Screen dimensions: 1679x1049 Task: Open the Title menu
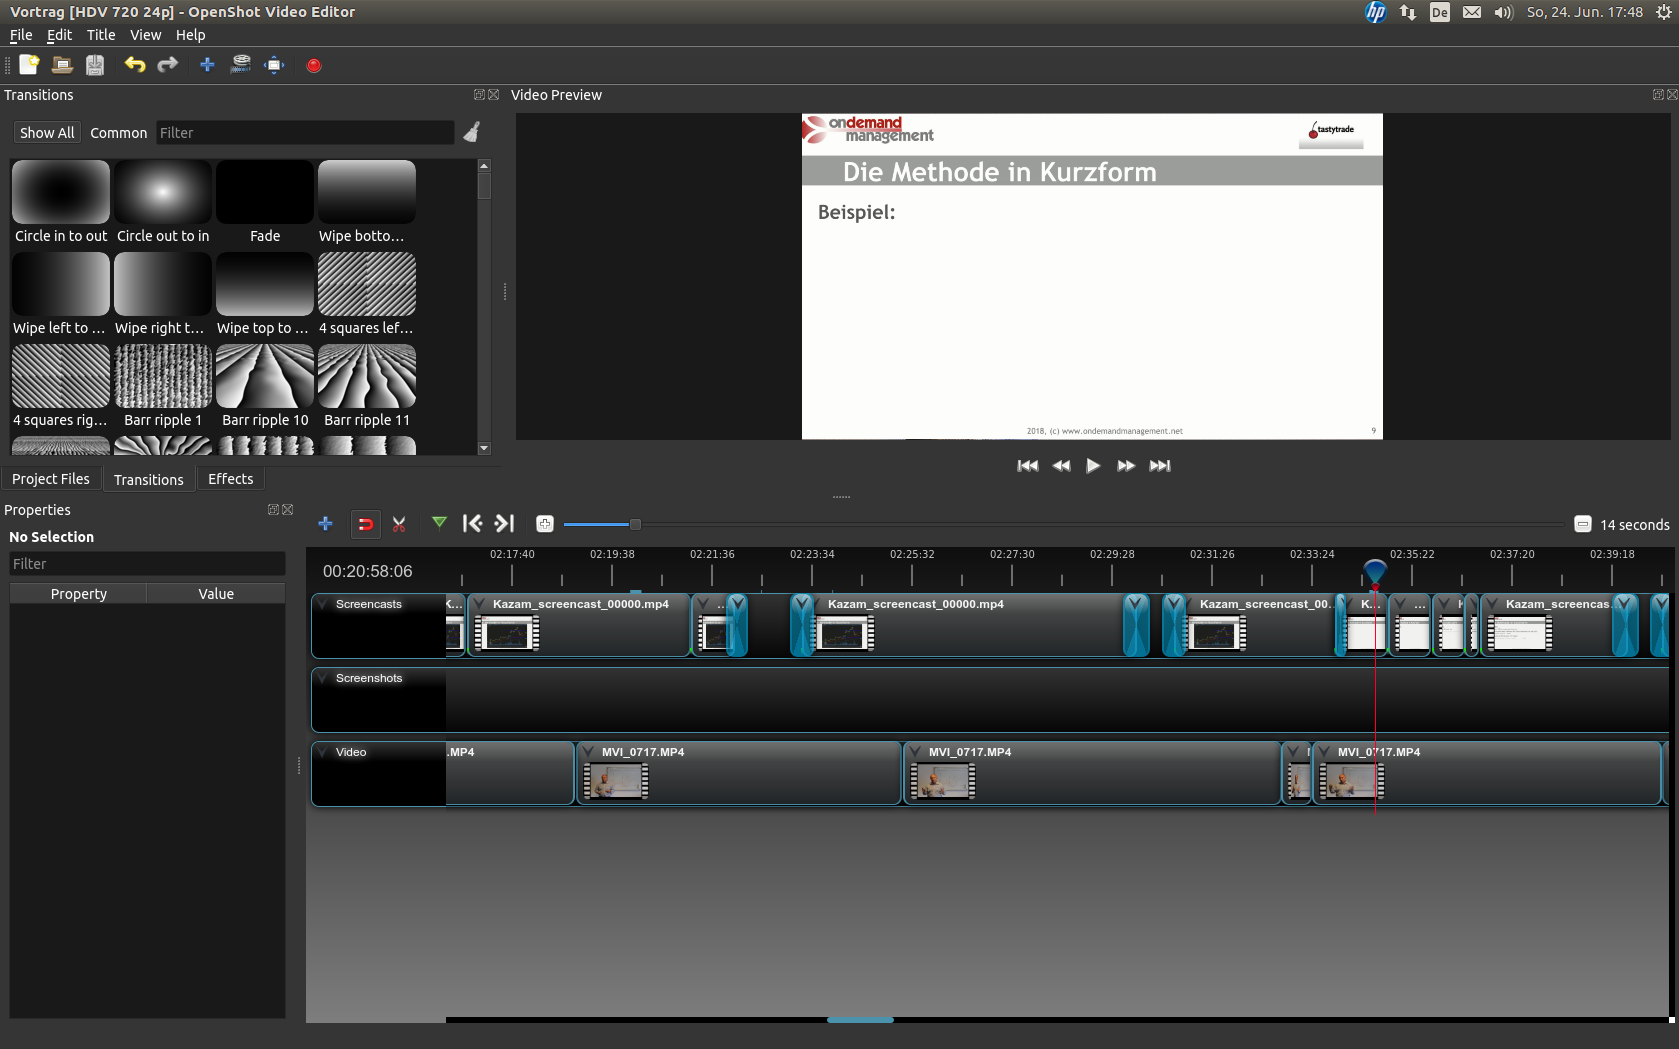(x=101, y=35)
